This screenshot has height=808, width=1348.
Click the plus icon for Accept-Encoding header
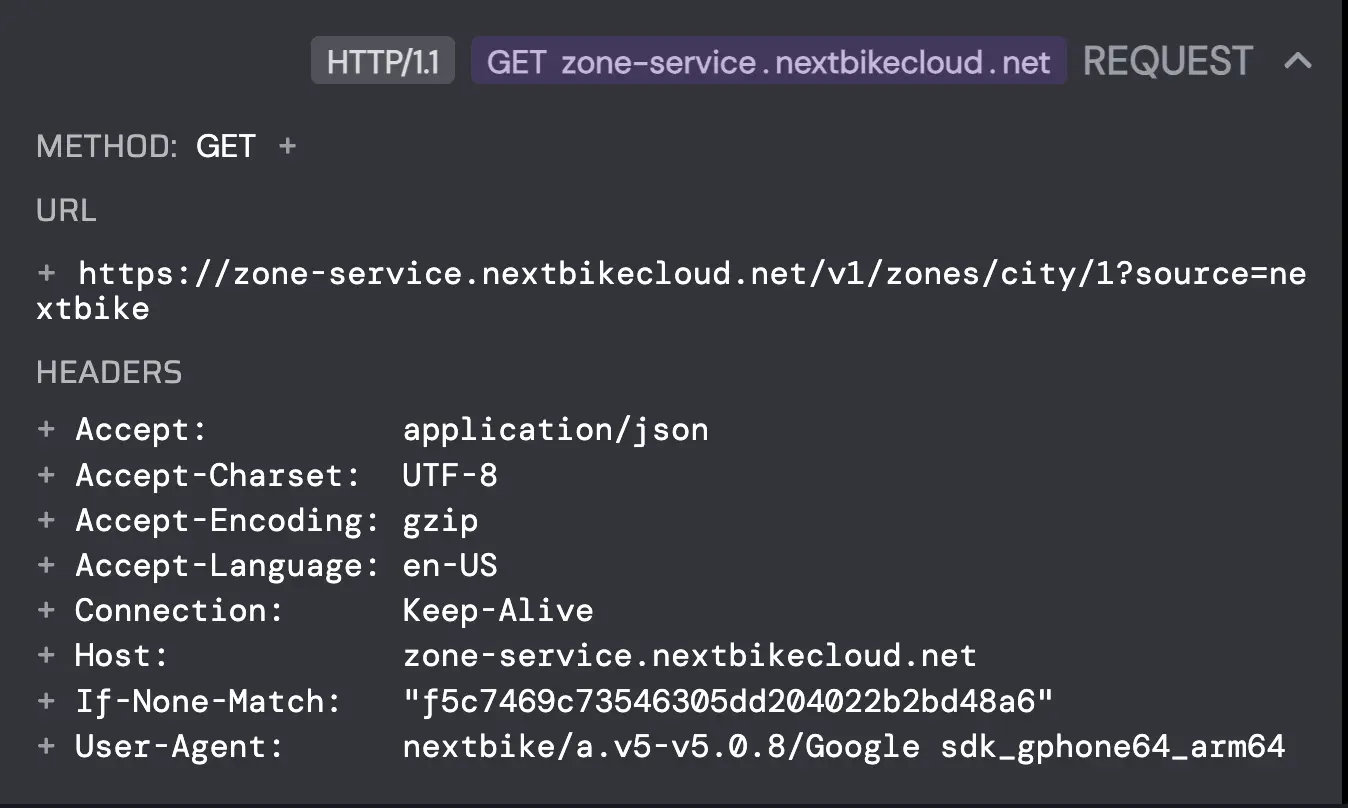tap(46, 520)
